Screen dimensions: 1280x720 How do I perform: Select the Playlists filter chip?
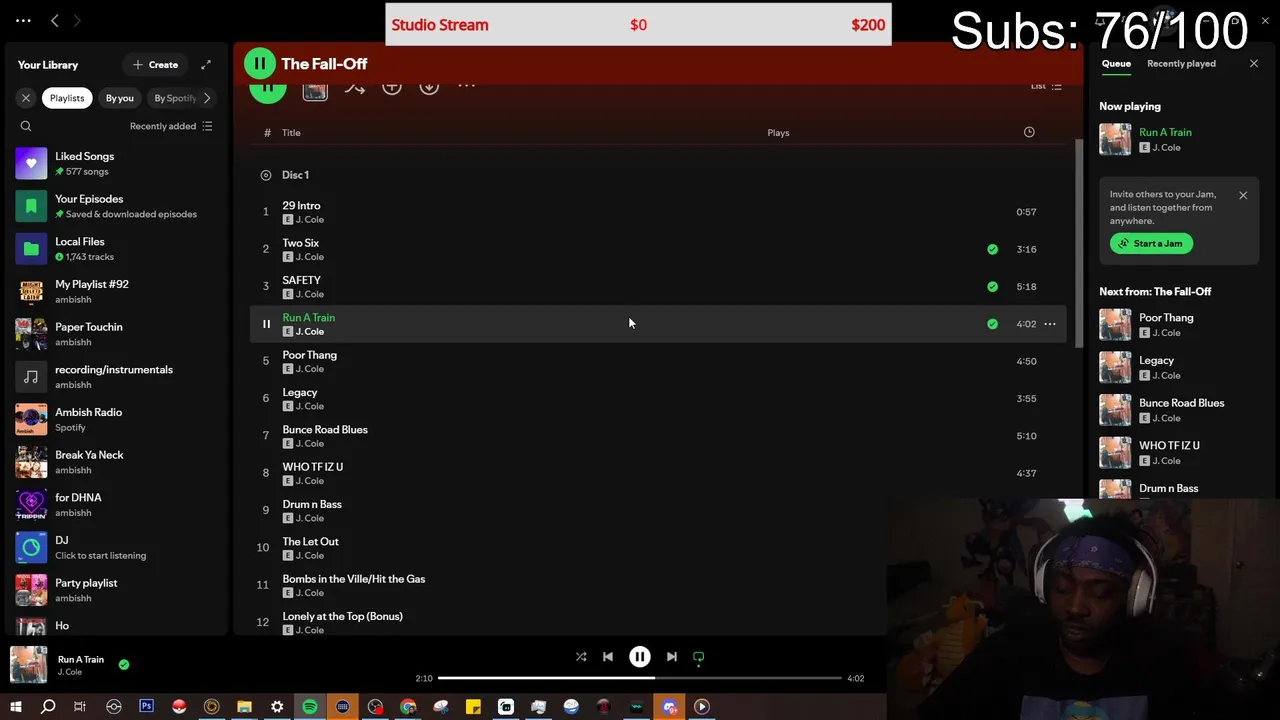pyautogui.click(x=67, y=98)
